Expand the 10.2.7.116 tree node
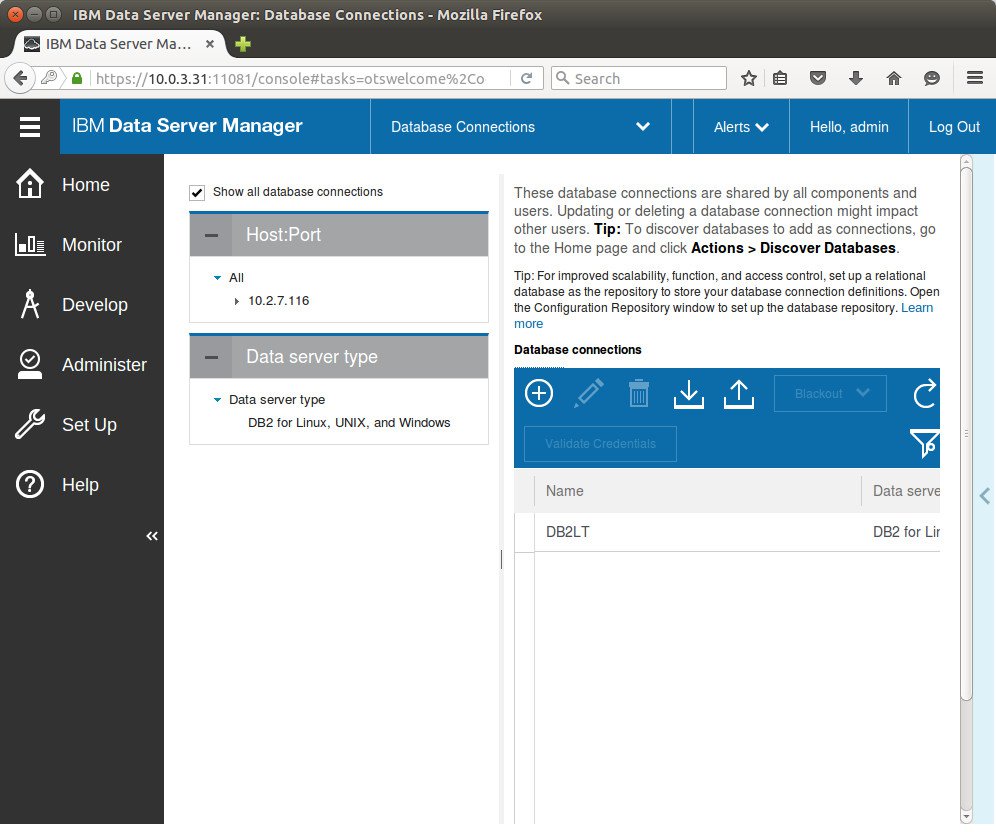Viewport: 996px width, 832px height. pyautogui.click(x=236, y=301)
